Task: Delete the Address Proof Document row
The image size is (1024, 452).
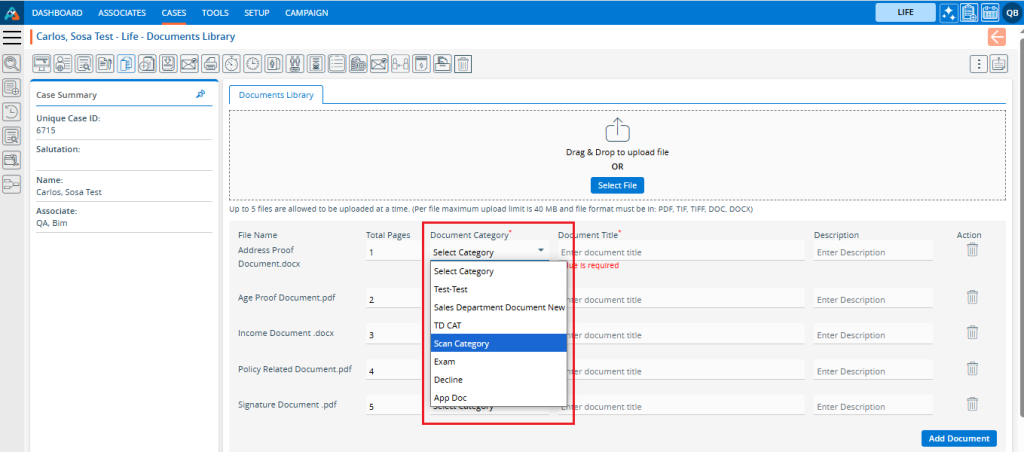Action: pyautogui.click(x=971, y=250)
